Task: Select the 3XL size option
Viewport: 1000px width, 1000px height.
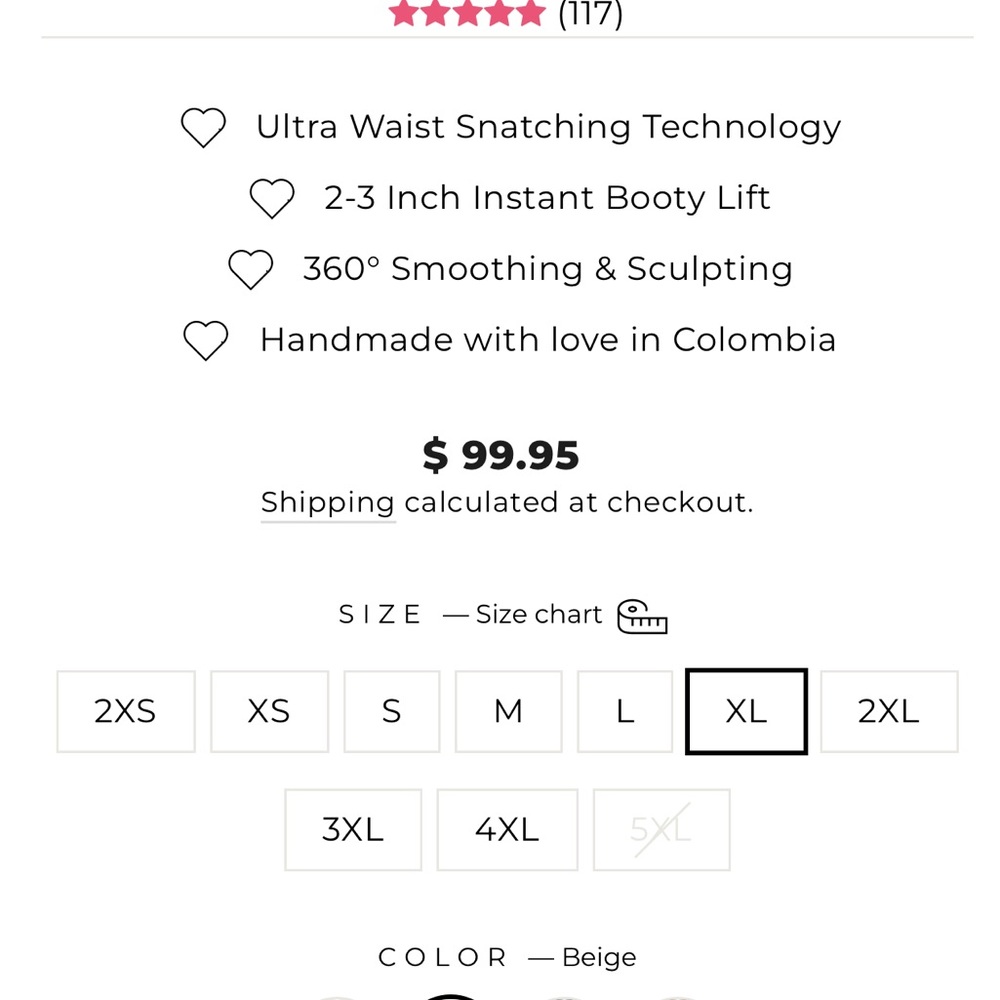Action: [x=353, y=829]
